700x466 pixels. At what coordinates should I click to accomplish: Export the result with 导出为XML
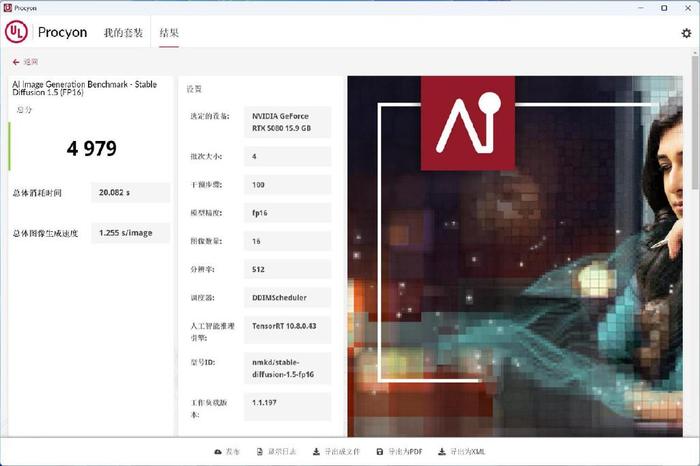coord(462,452)
